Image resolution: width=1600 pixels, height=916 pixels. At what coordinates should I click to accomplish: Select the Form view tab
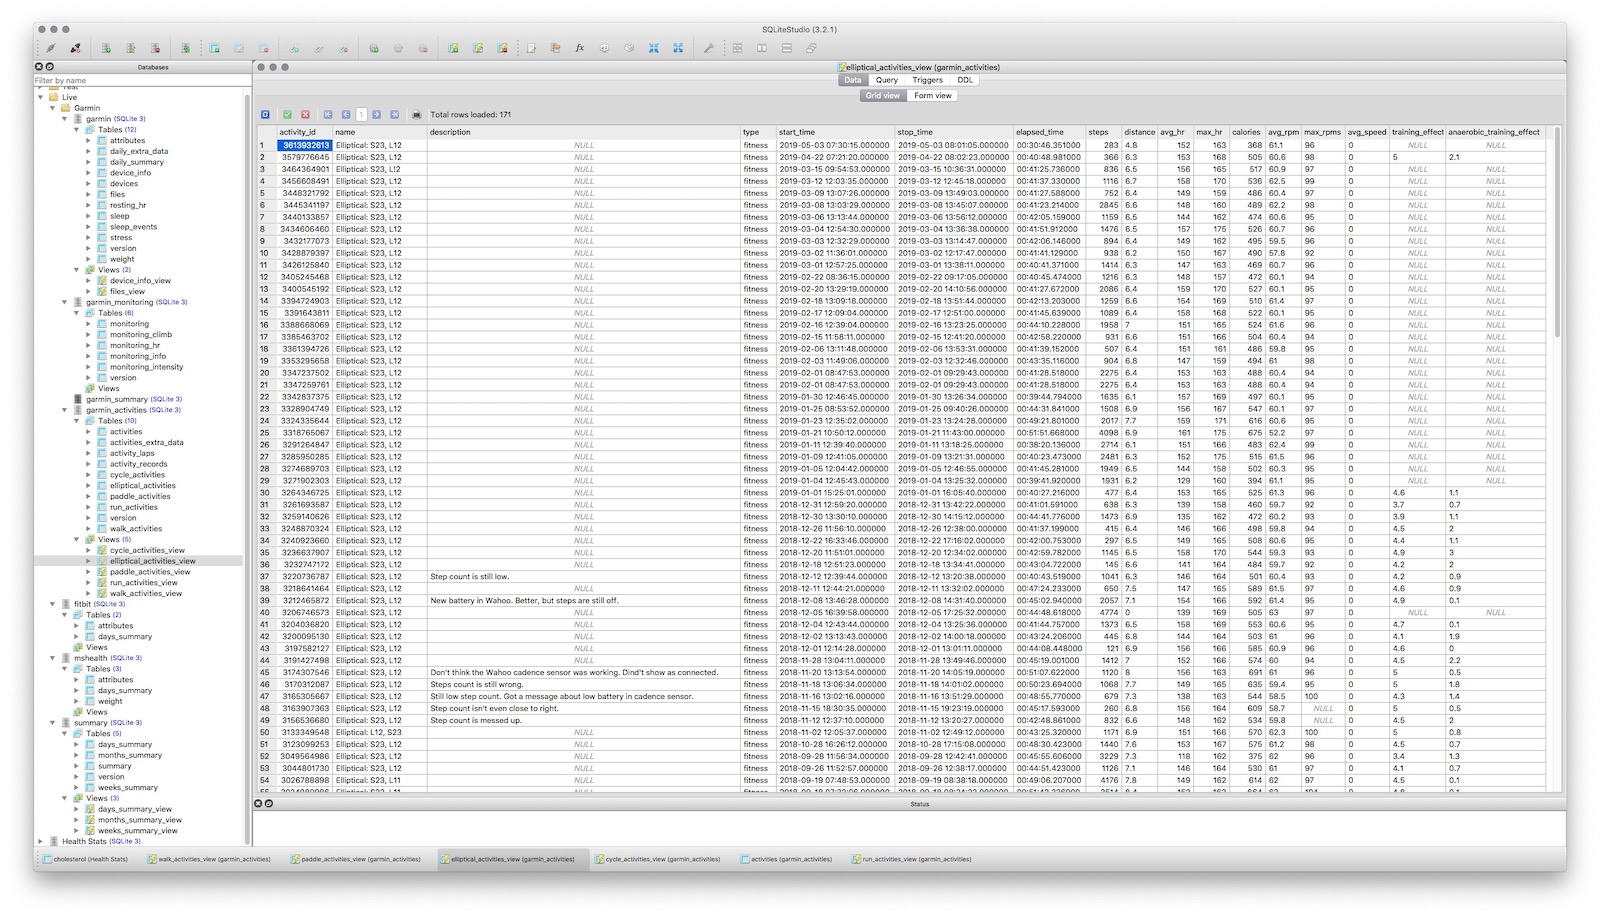(933, 96)
